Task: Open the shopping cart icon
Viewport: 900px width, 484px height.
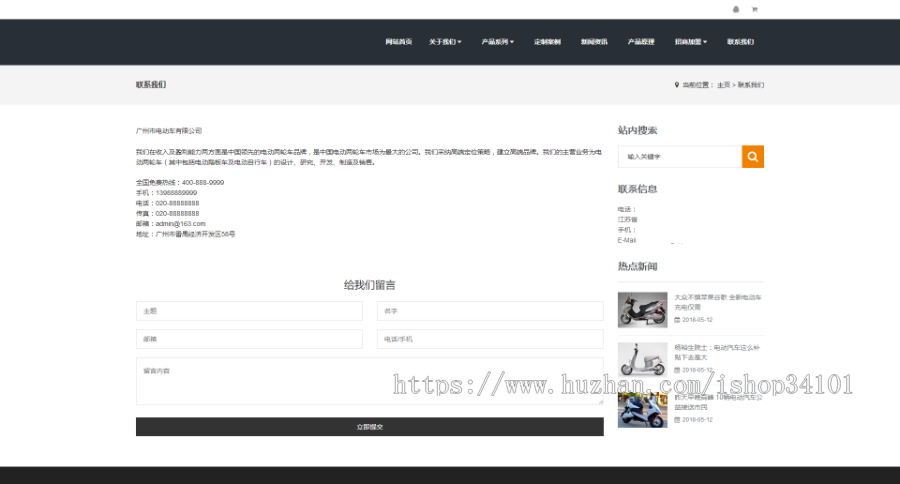Action: pyautogui.click(x=754, y=9)
